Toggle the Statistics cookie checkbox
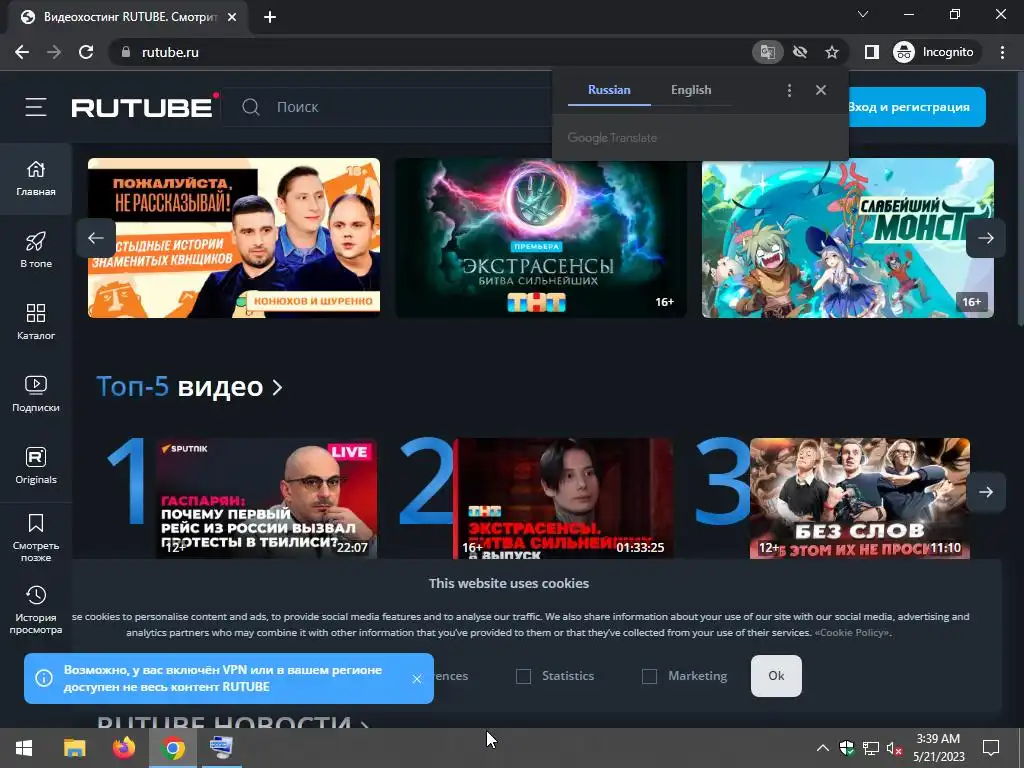The width and height of the screenshot is (1024, 768). coord(523,677)
